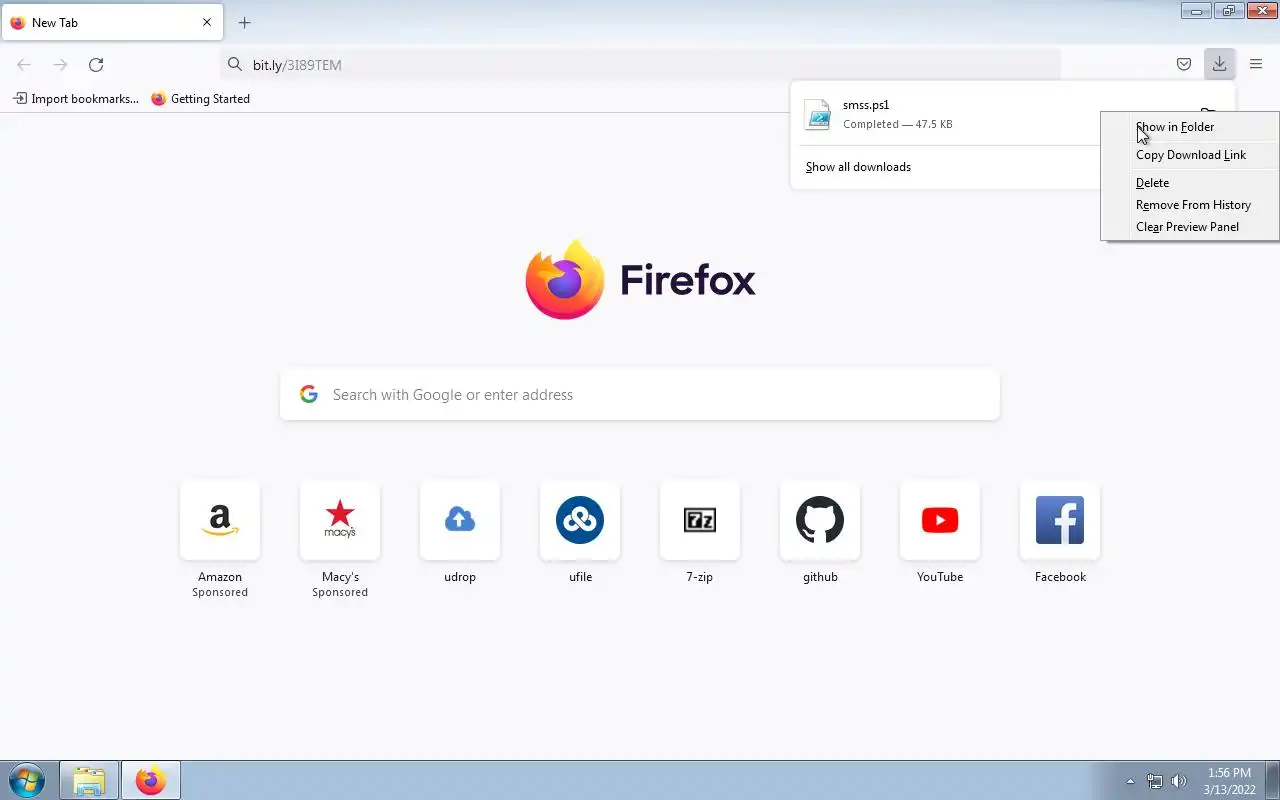The height and width of the screenshot is (800, 1280).
Task: Click the smss.ps1 file icon in downloads
Action: [x=818, y=115]
